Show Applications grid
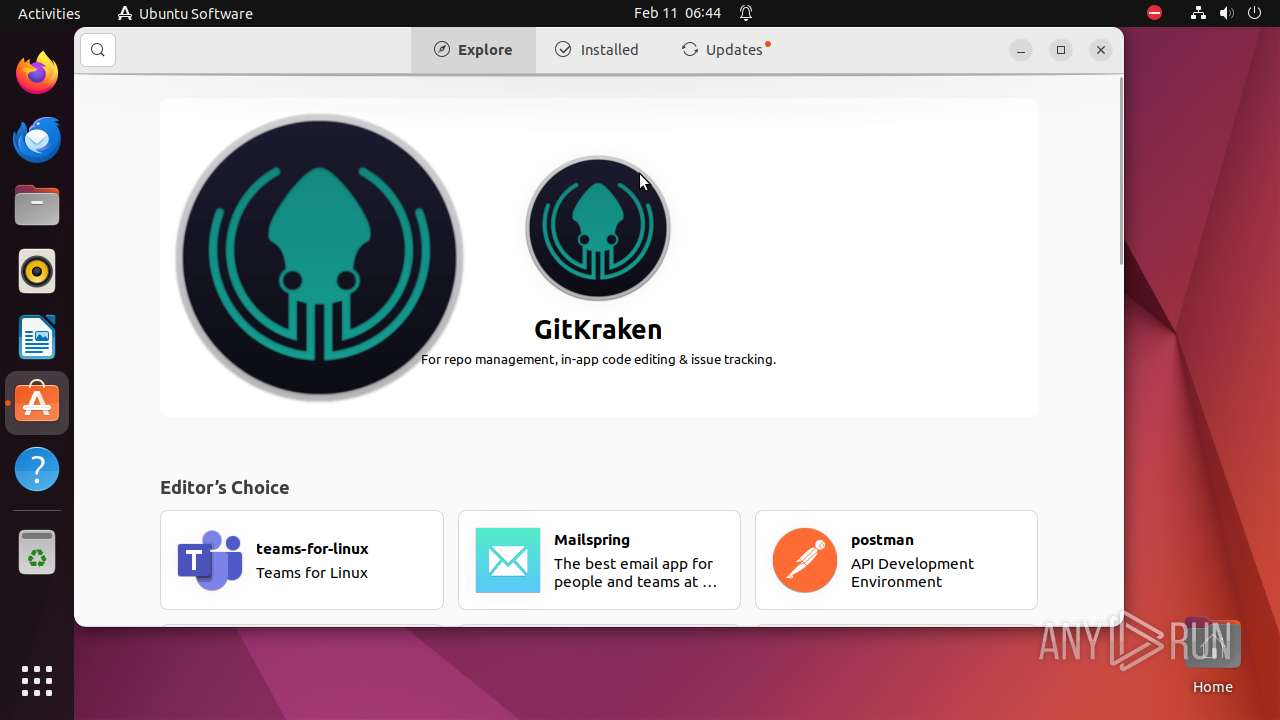1280x720 pixels. 37,681
